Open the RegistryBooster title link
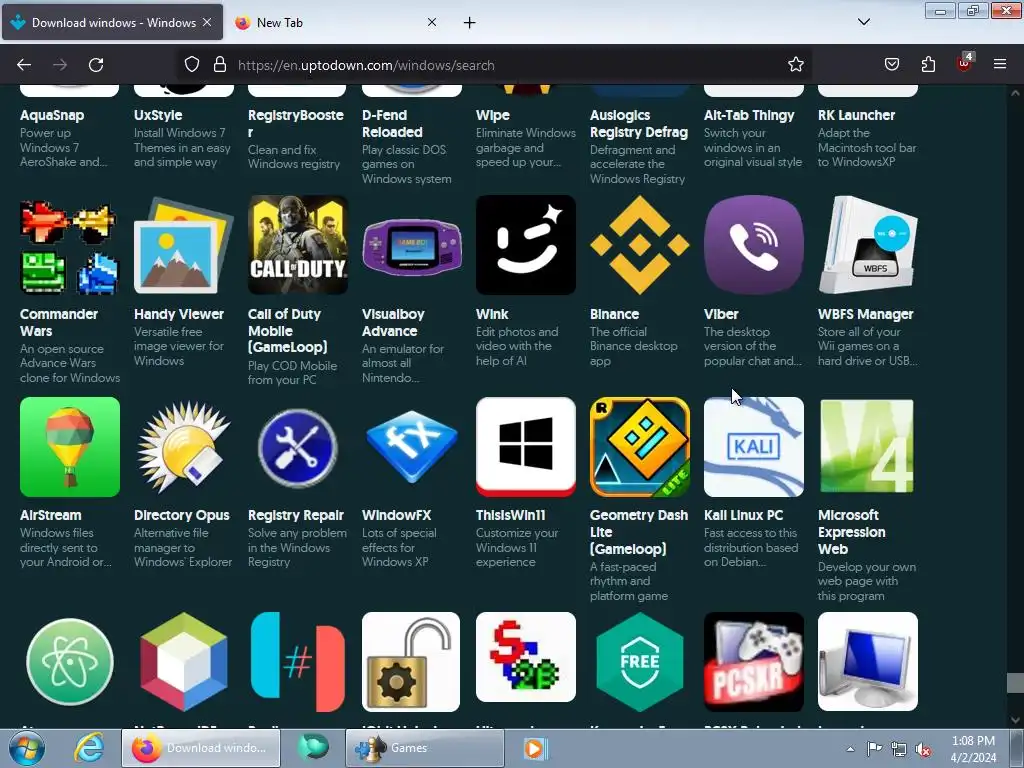 click(296, 123)
